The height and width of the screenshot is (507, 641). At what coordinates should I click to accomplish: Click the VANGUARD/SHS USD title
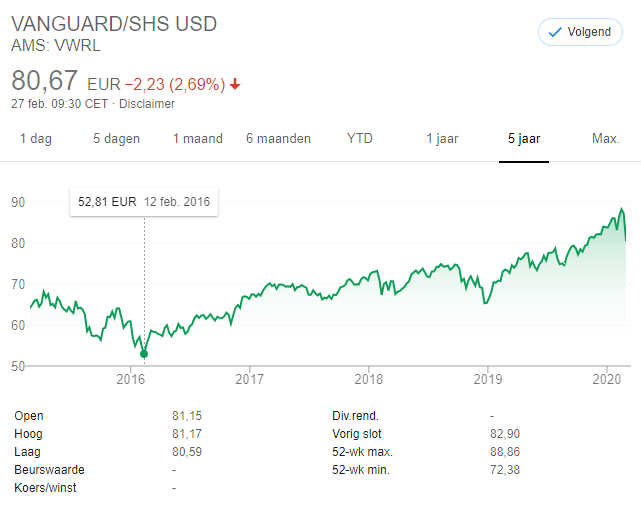pos(114,23)
